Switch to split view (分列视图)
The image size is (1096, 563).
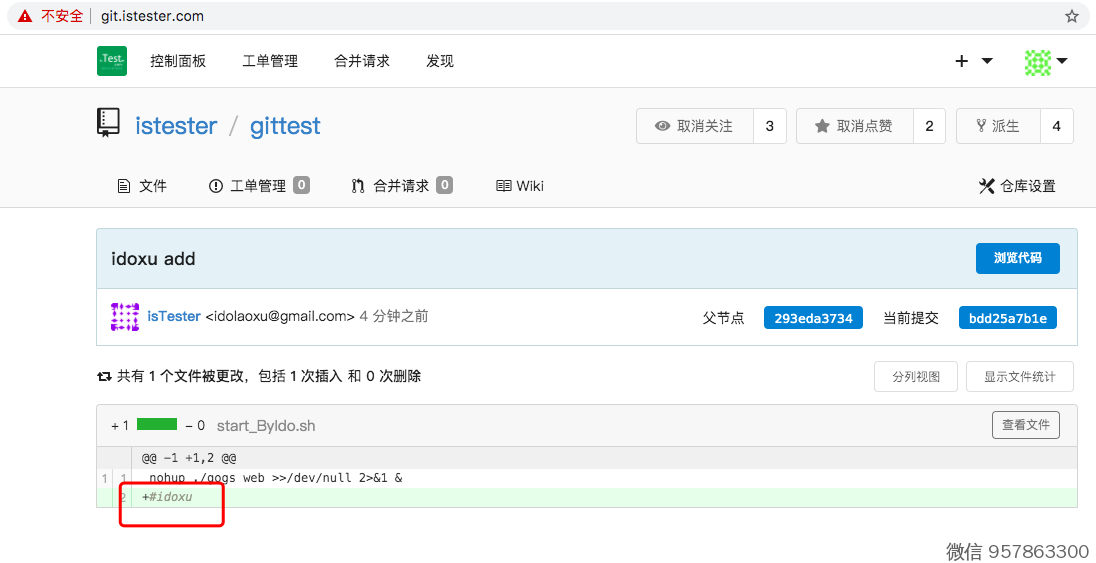(x=916, y=377)
